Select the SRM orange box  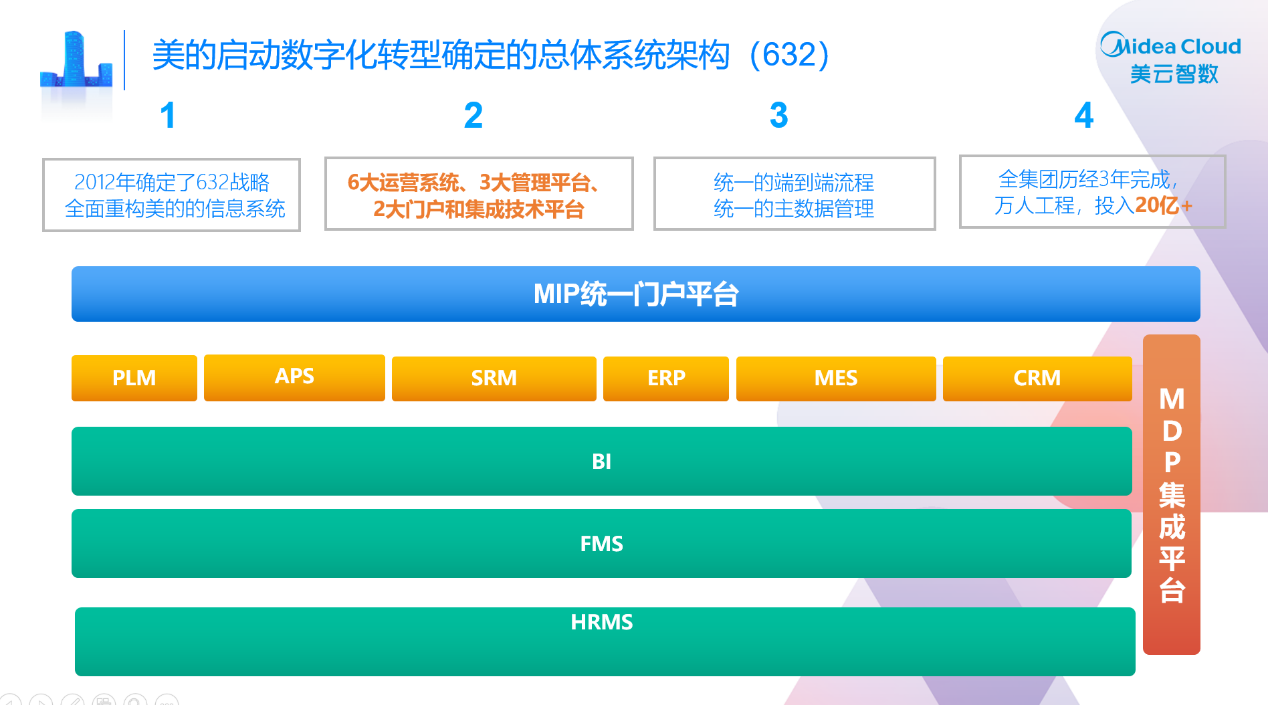pyautogui.click(x=494, y=378)
